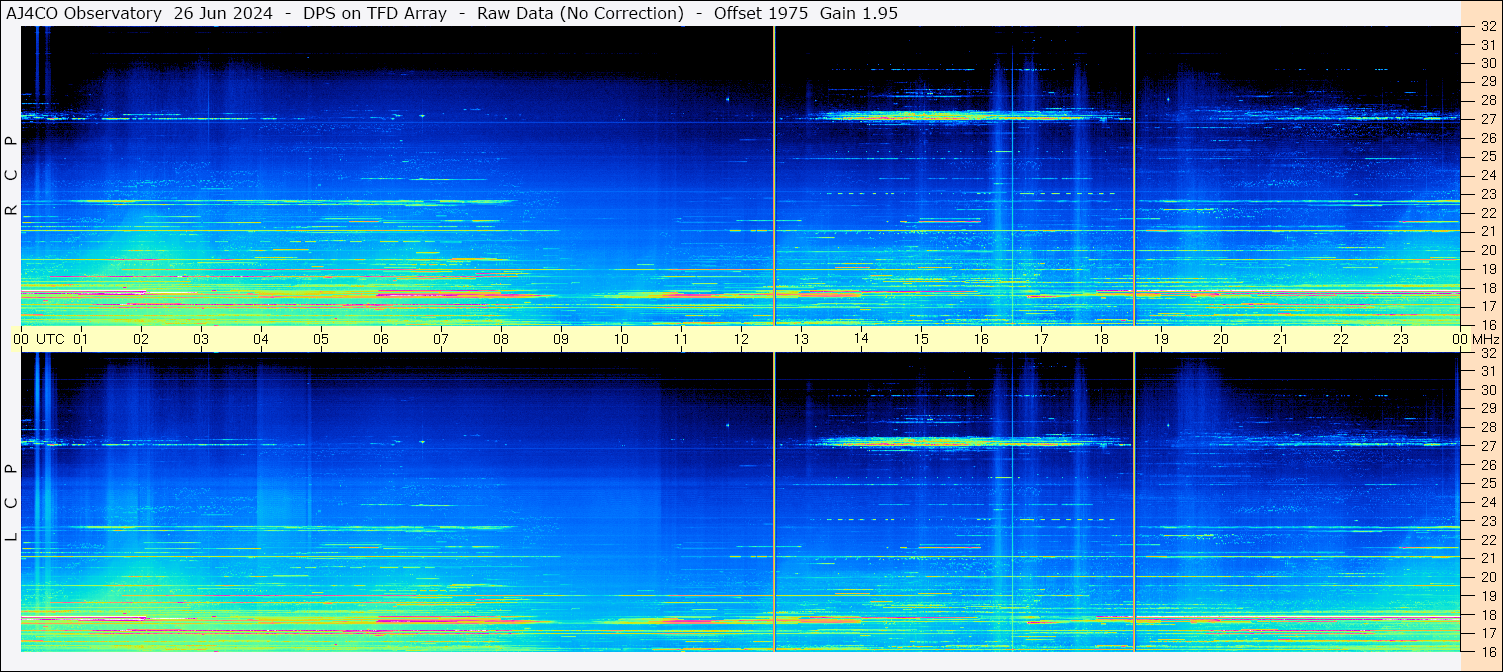Select hour 12 on the time axis
This screenshot has height=672, width=1503.
coord(741,339)
